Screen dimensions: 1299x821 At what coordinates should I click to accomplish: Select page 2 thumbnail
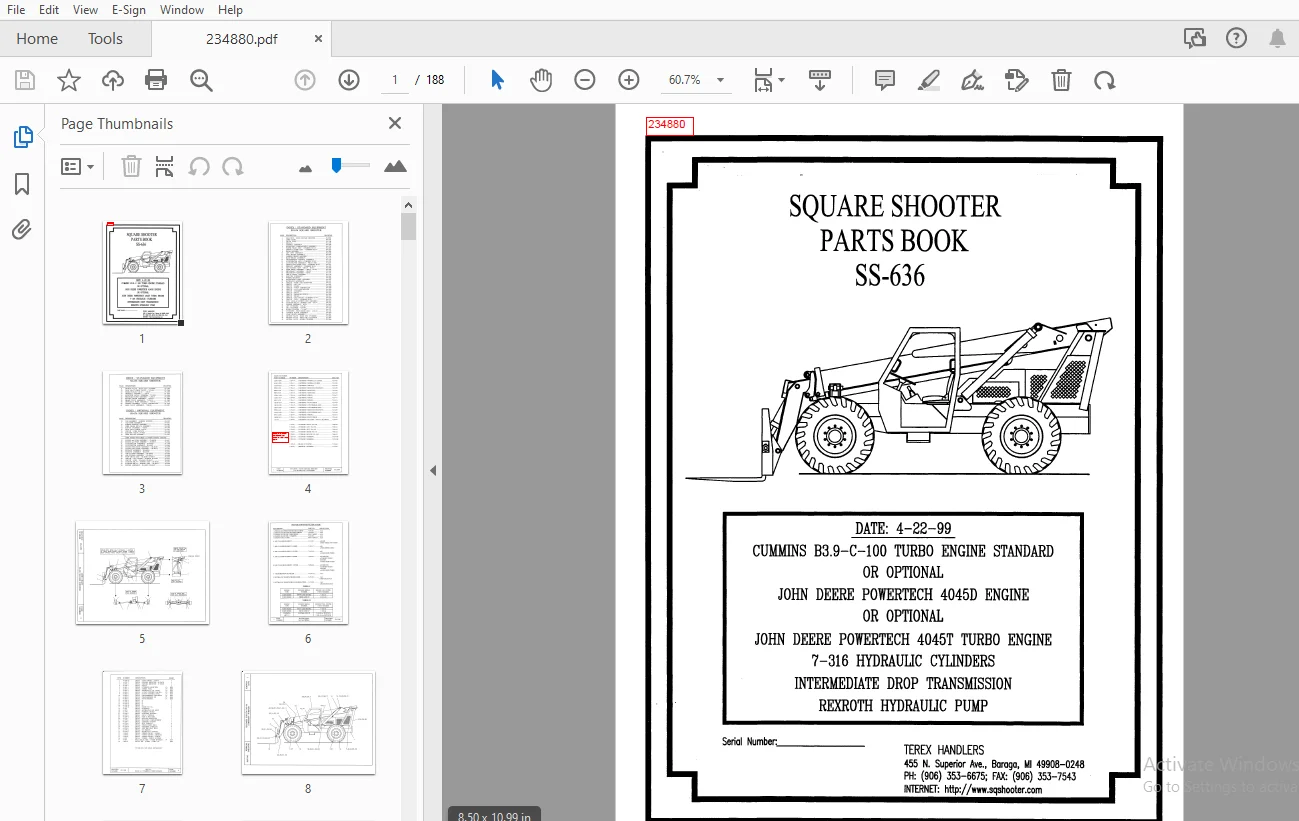(308, 272)
